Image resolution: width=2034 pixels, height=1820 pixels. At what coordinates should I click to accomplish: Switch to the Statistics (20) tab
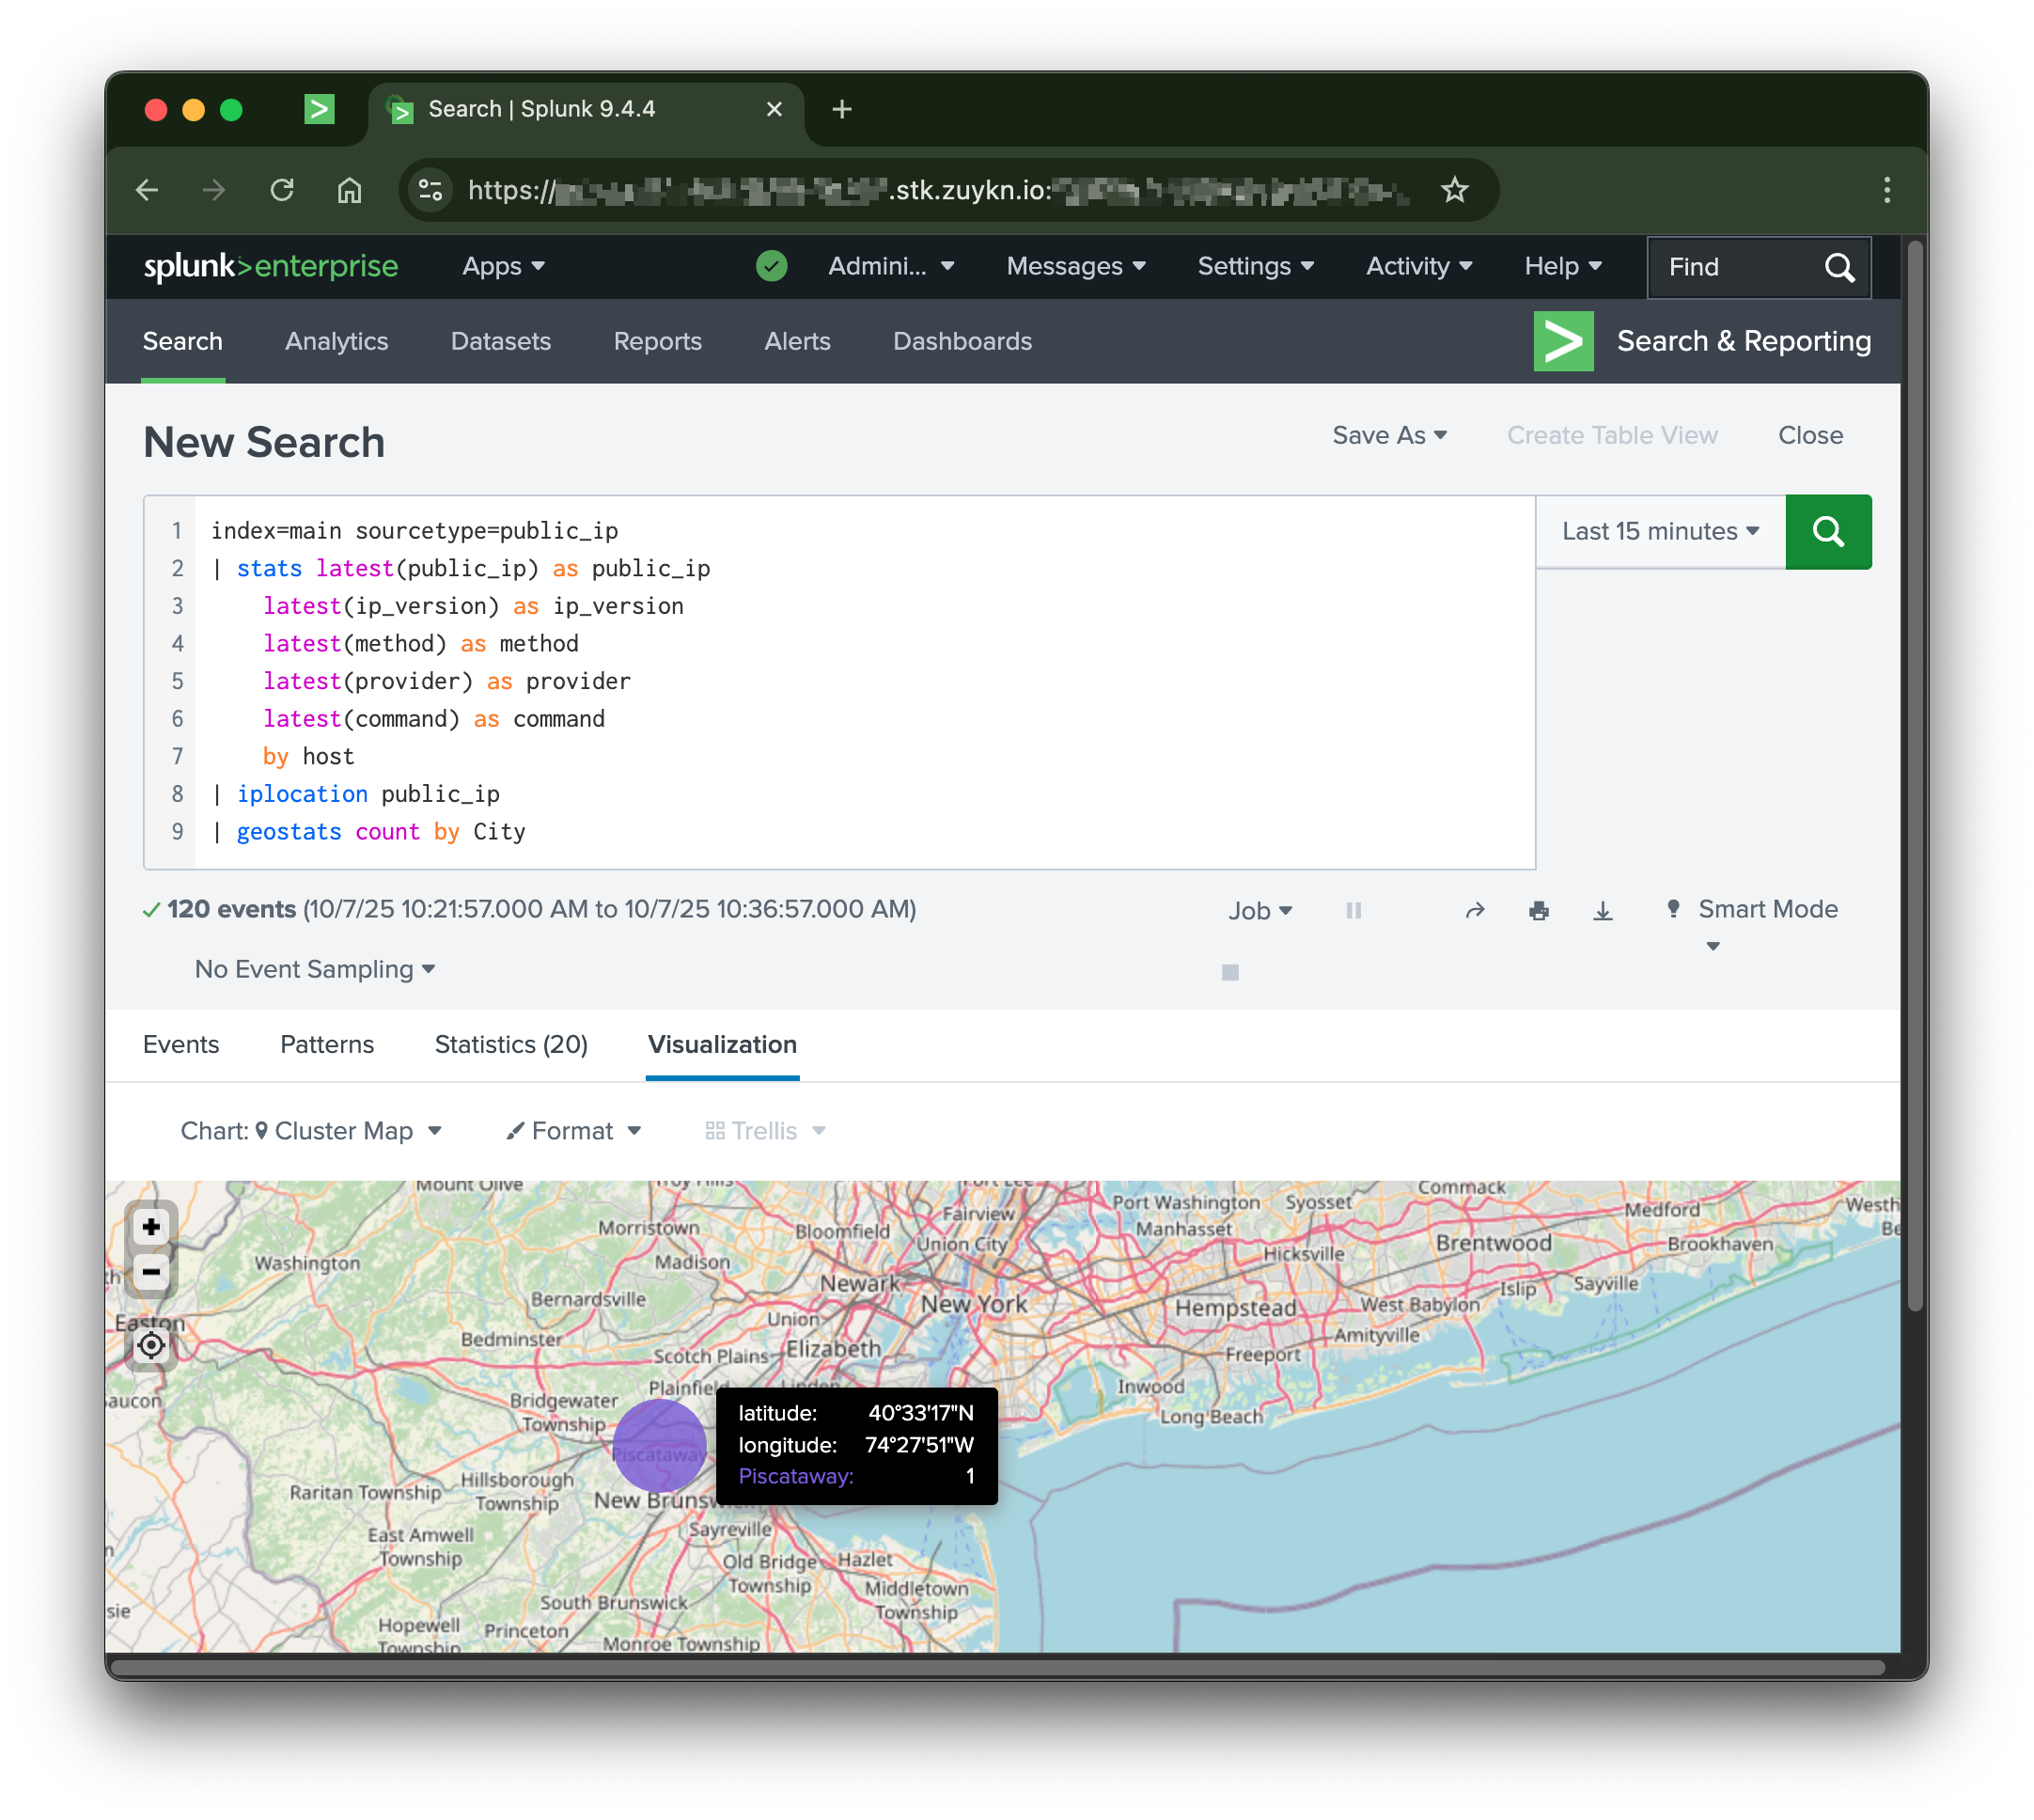(x=510, y=1044)
